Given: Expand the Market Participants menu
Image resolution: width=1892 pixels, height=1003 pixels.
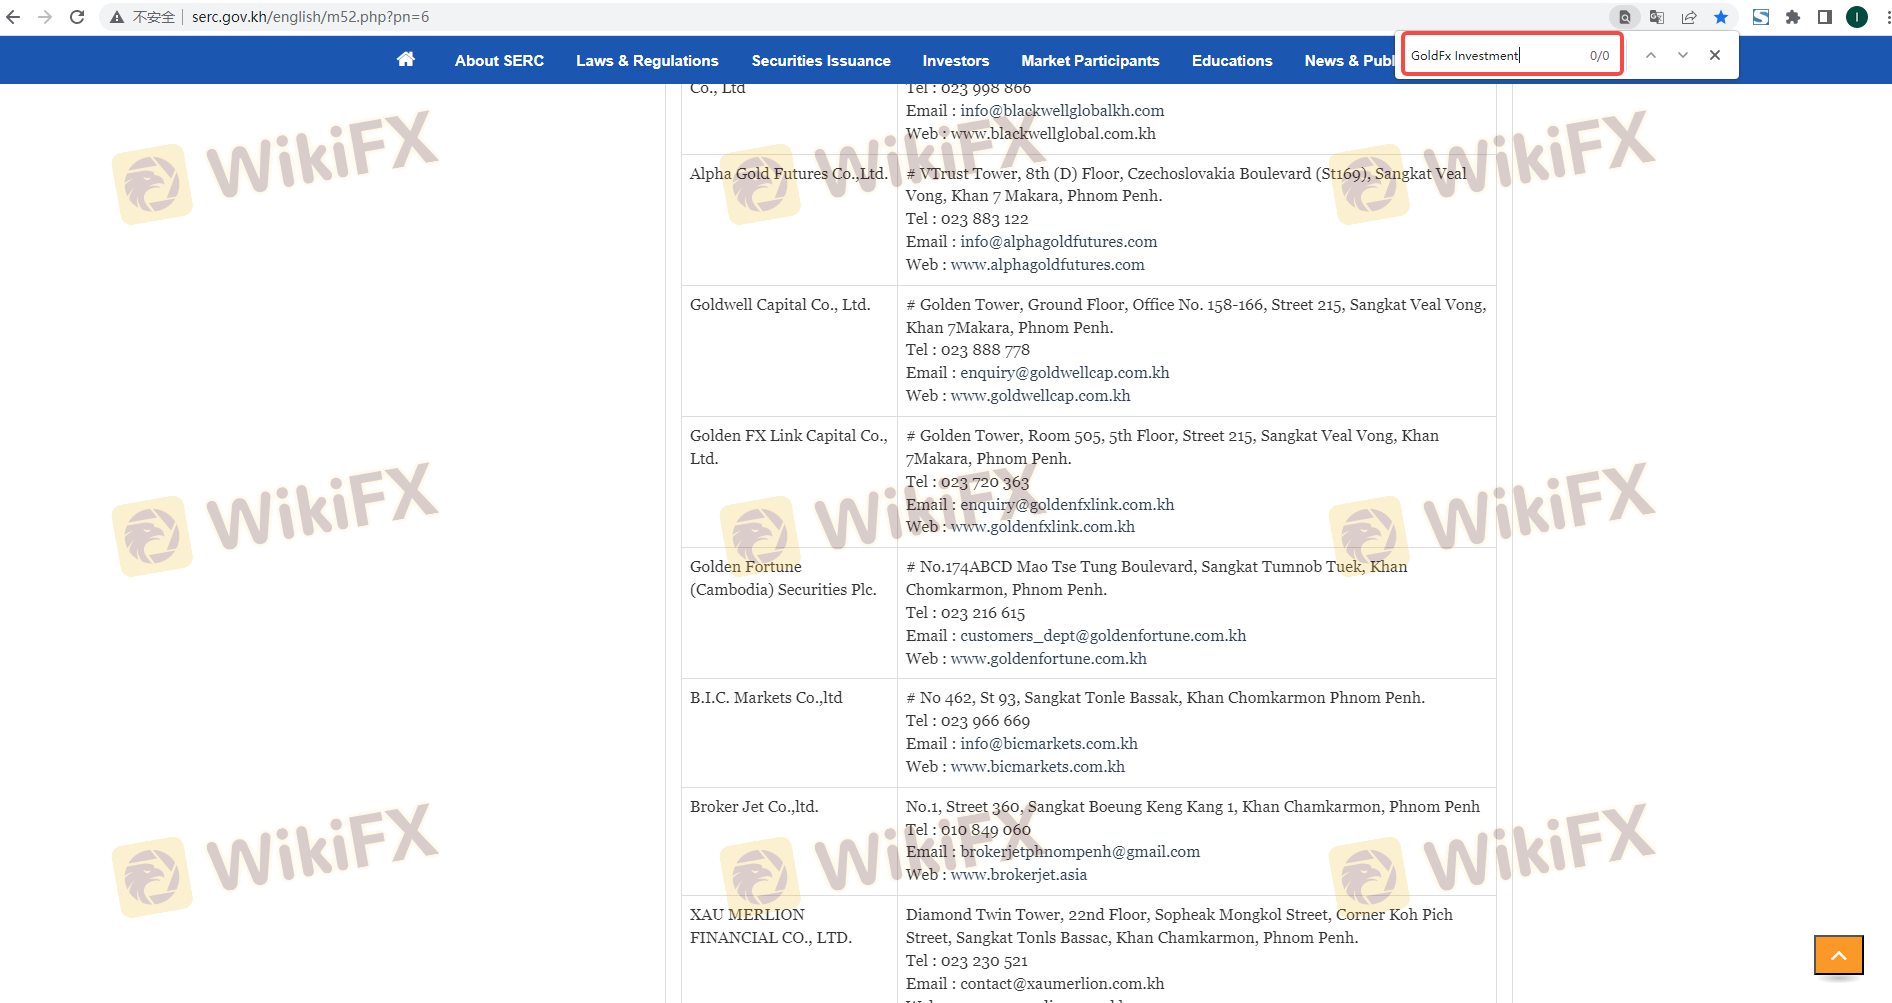Looking at the screenshot, I should click(x=1090, y=61).
